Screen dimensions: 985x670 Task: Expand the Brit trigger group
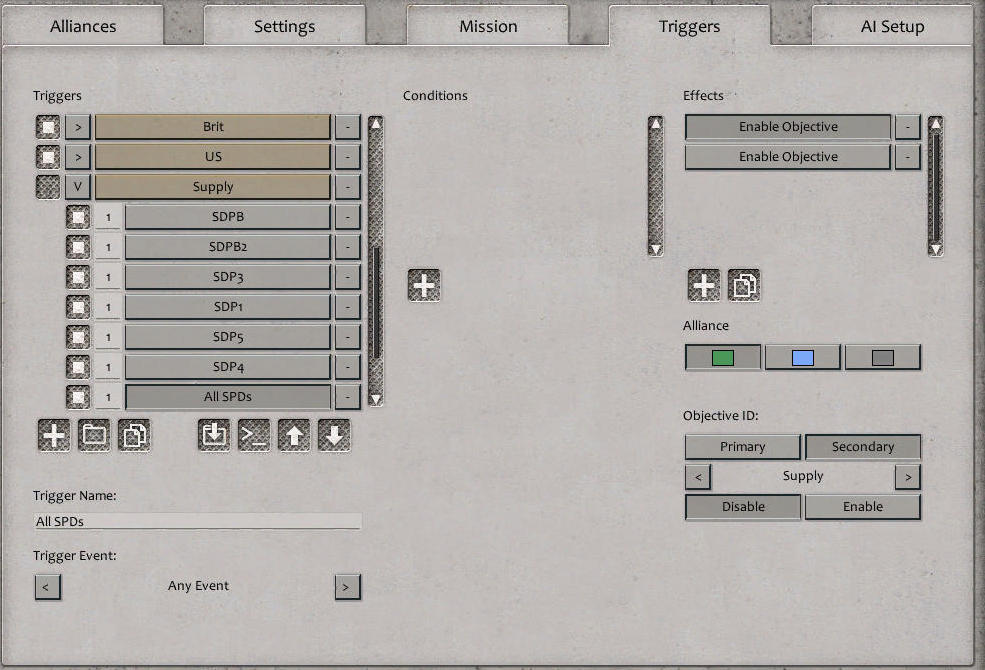coord(78,127)
